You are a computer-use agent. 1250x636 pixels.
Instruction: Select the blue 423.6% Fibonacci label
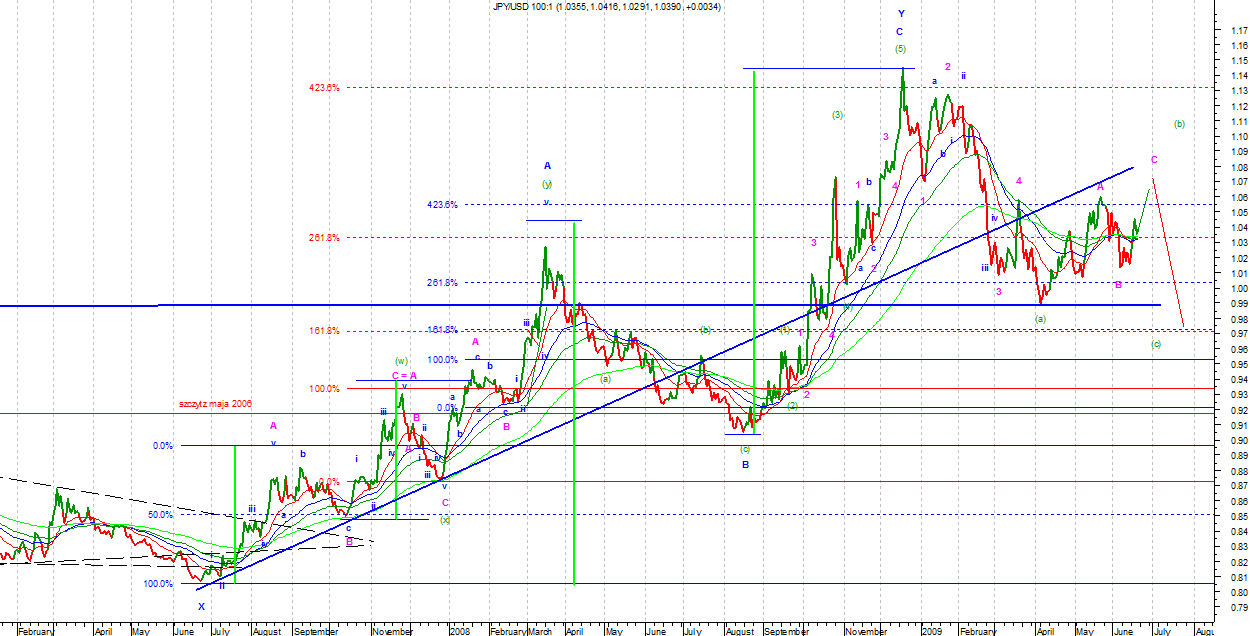(442, 205)
